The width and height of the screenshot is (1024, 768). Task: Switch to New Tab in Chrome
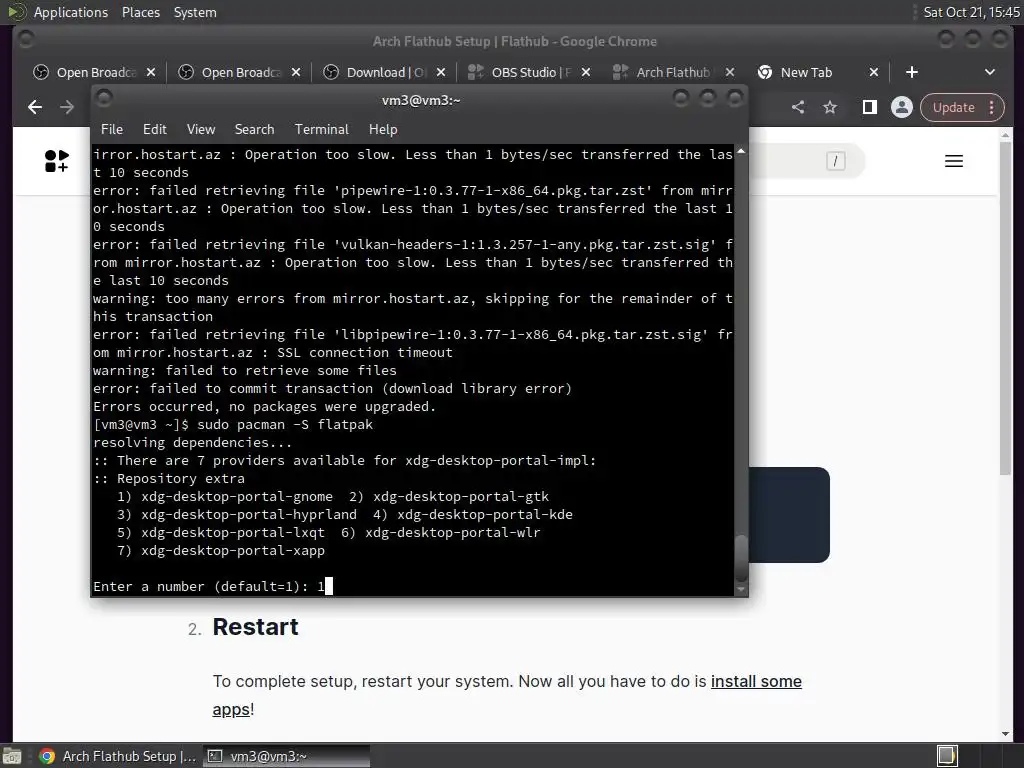point(806,72)
